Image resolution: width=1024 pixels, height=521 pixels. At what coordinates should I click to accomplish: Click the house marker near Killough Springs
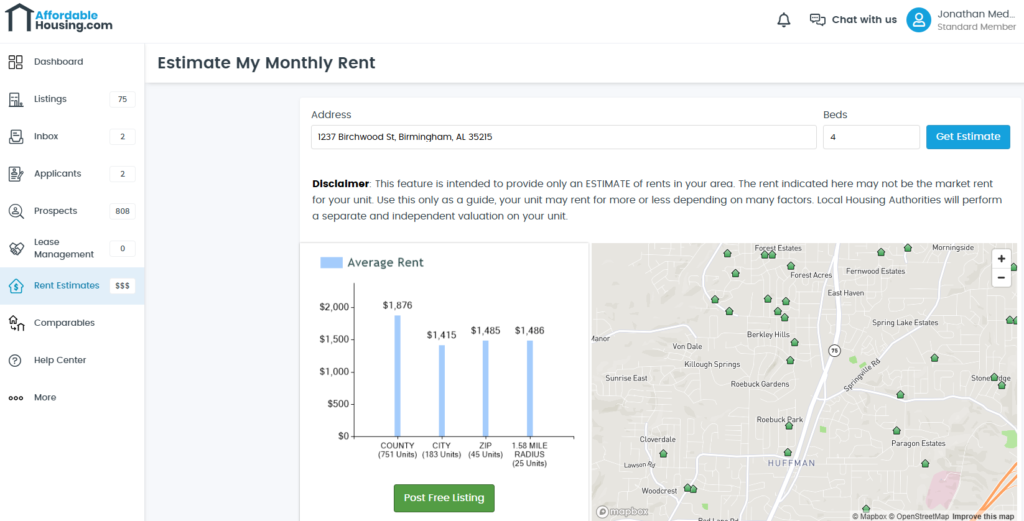tap(790, 360)
